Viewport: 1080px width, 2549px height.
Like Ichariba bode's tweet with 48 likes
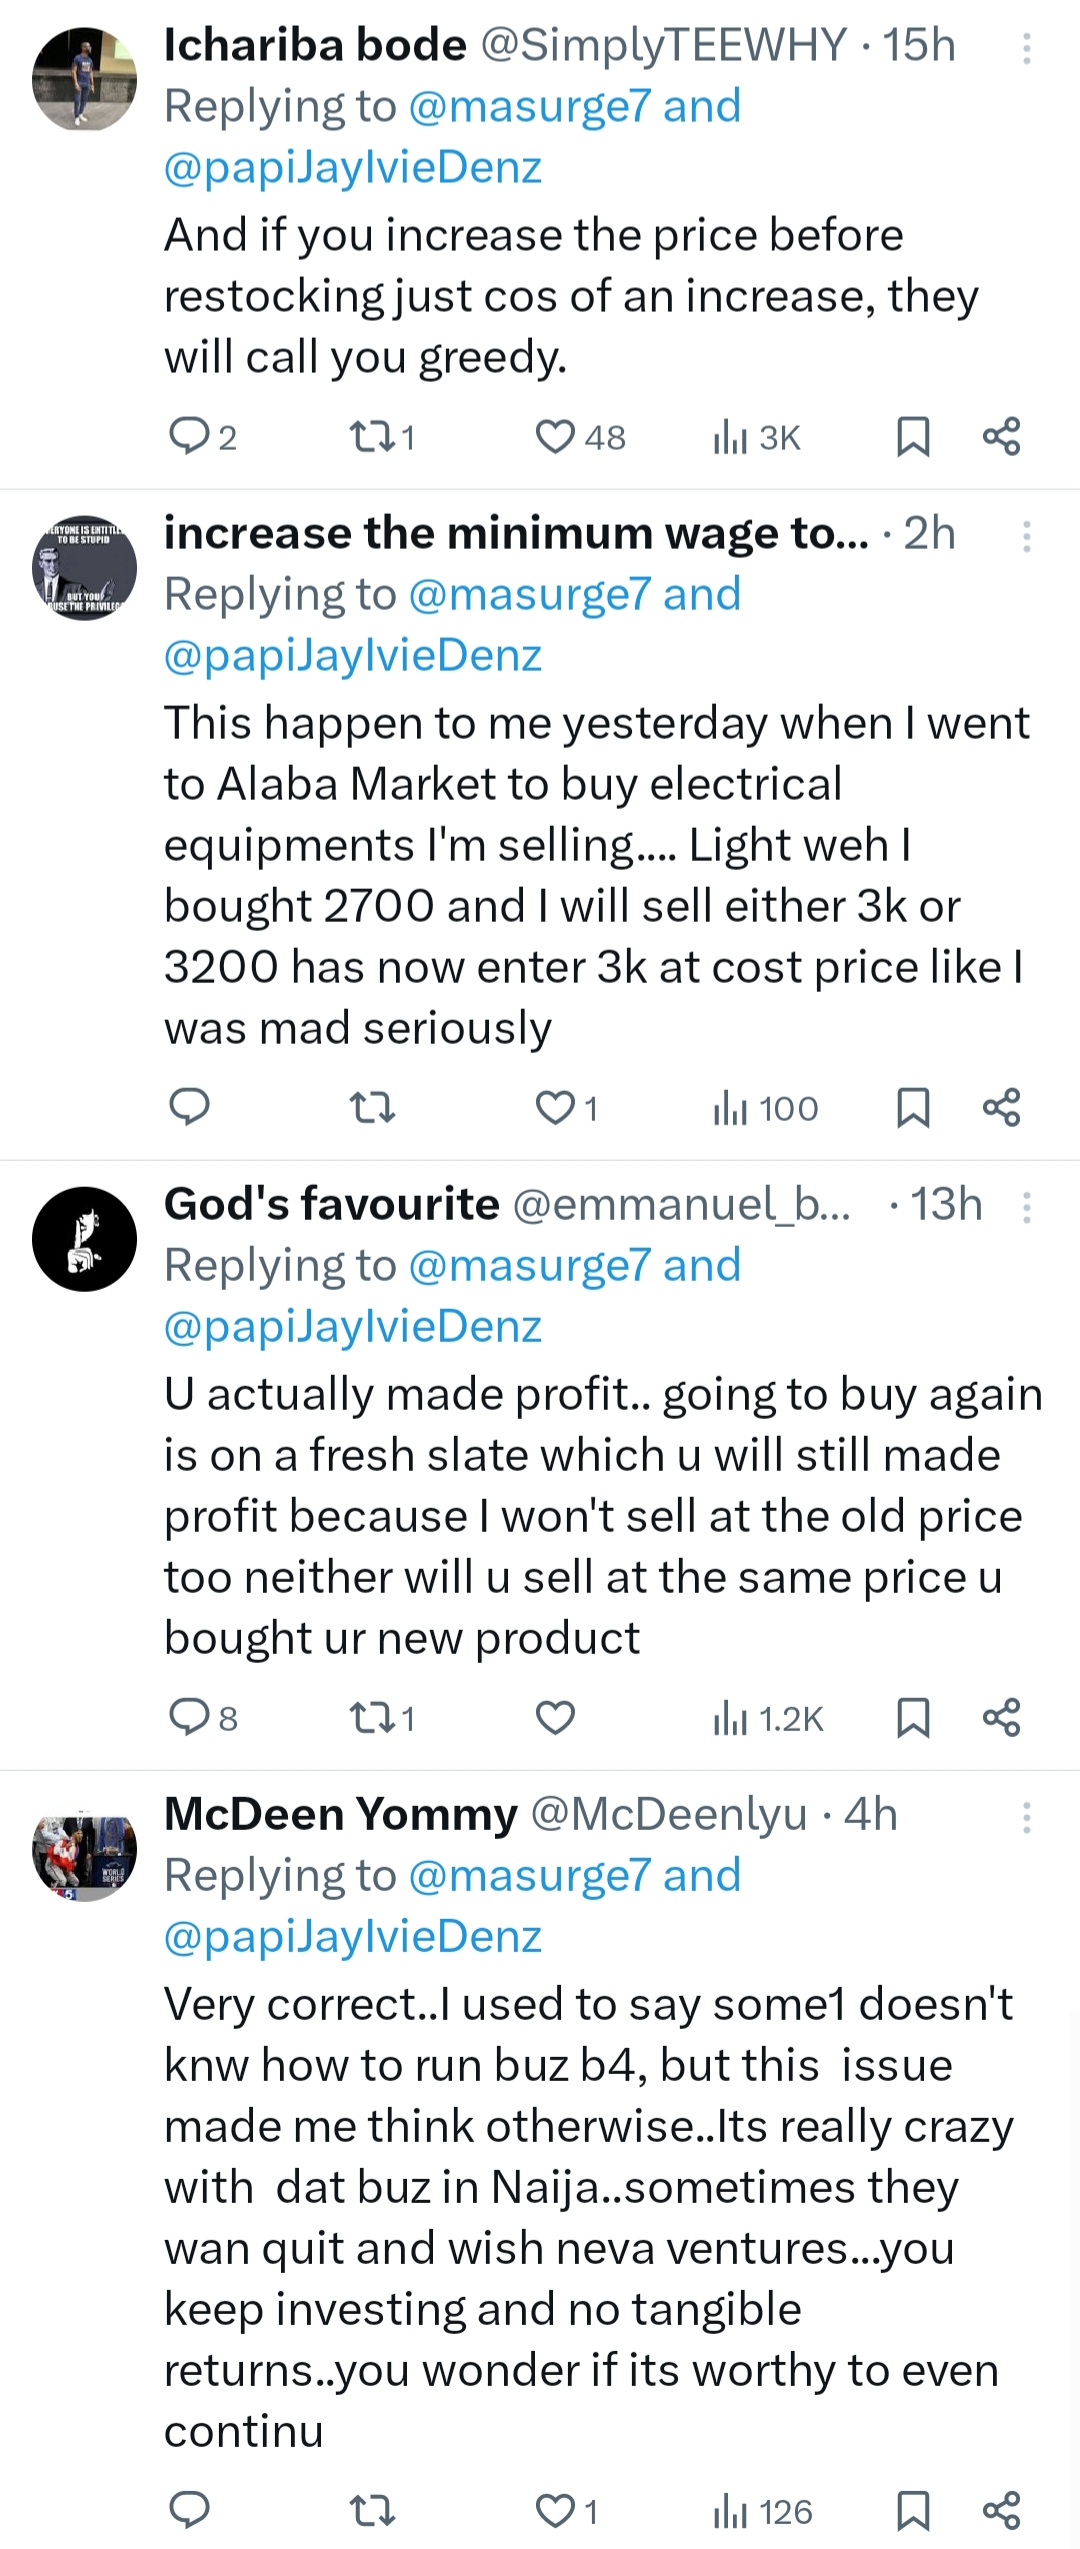click(556, 437)
